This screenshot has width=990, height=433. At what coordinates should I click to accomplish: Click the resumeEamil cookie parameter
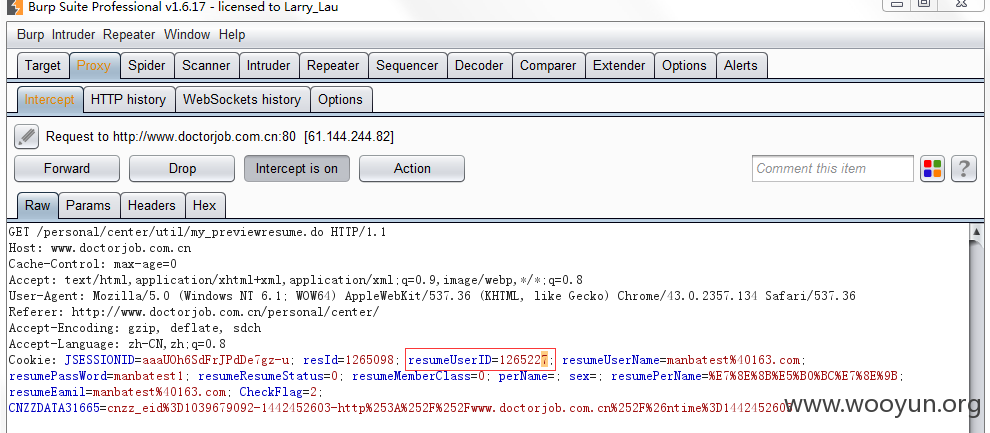tap(116, 392)
